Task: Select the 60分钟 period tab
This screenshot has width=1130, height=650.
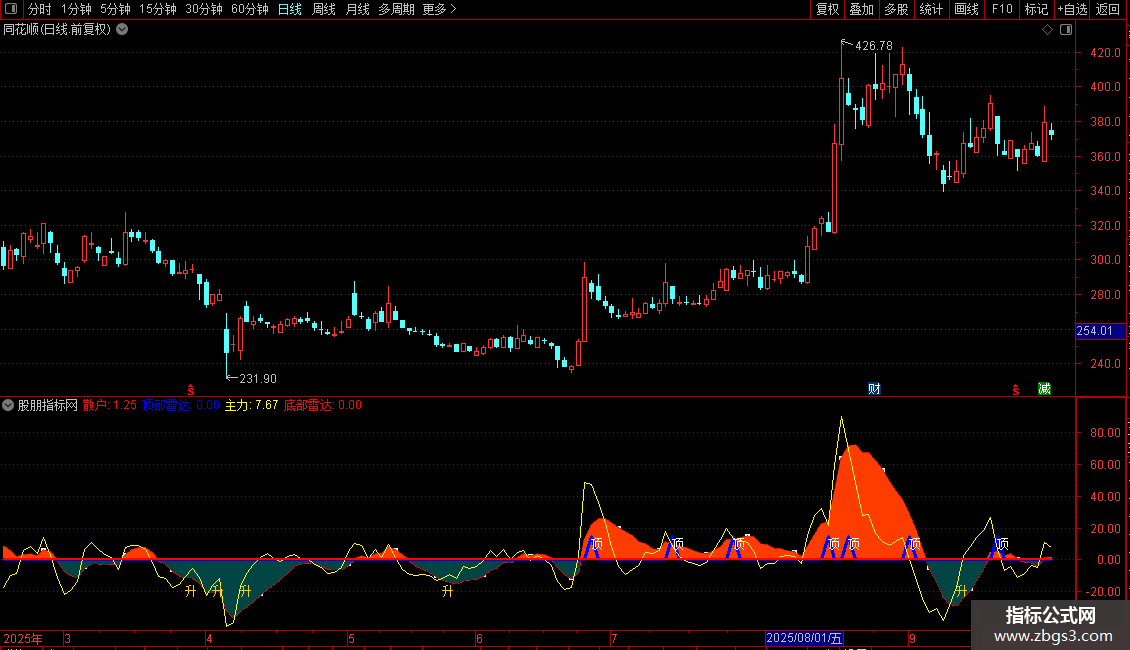Action: (x=250, y=9)
